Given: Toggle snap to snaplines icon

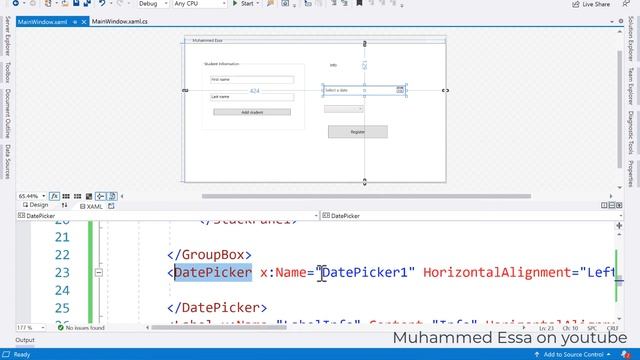Looking at the screenshot, I should pos(100,196).
